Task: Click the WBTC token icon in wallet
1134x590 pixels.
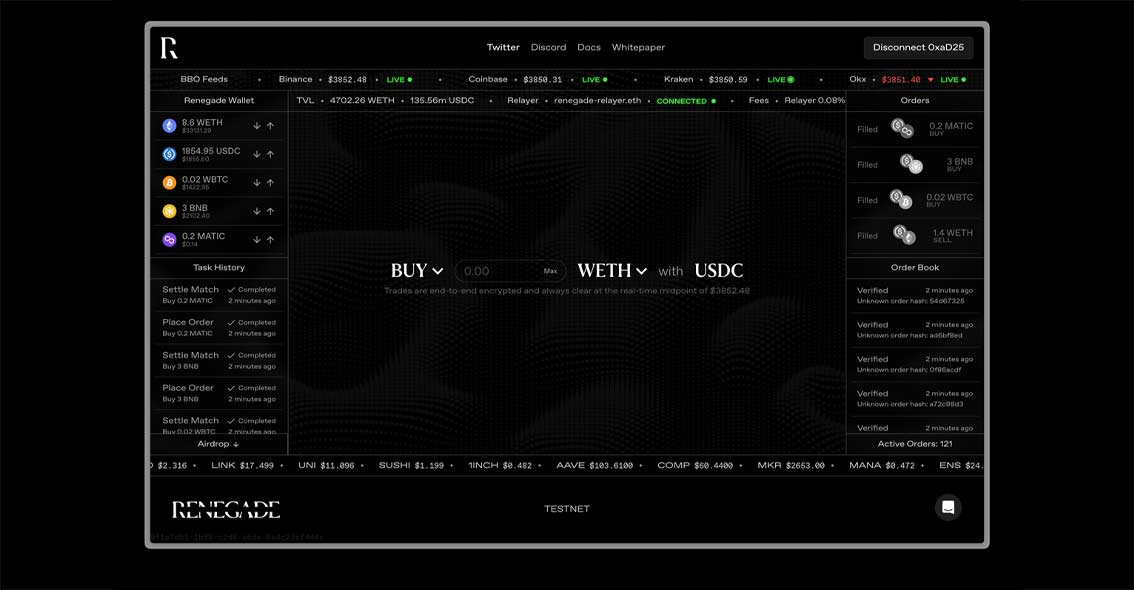Action: pyautogui.click(x=169, y=183)
